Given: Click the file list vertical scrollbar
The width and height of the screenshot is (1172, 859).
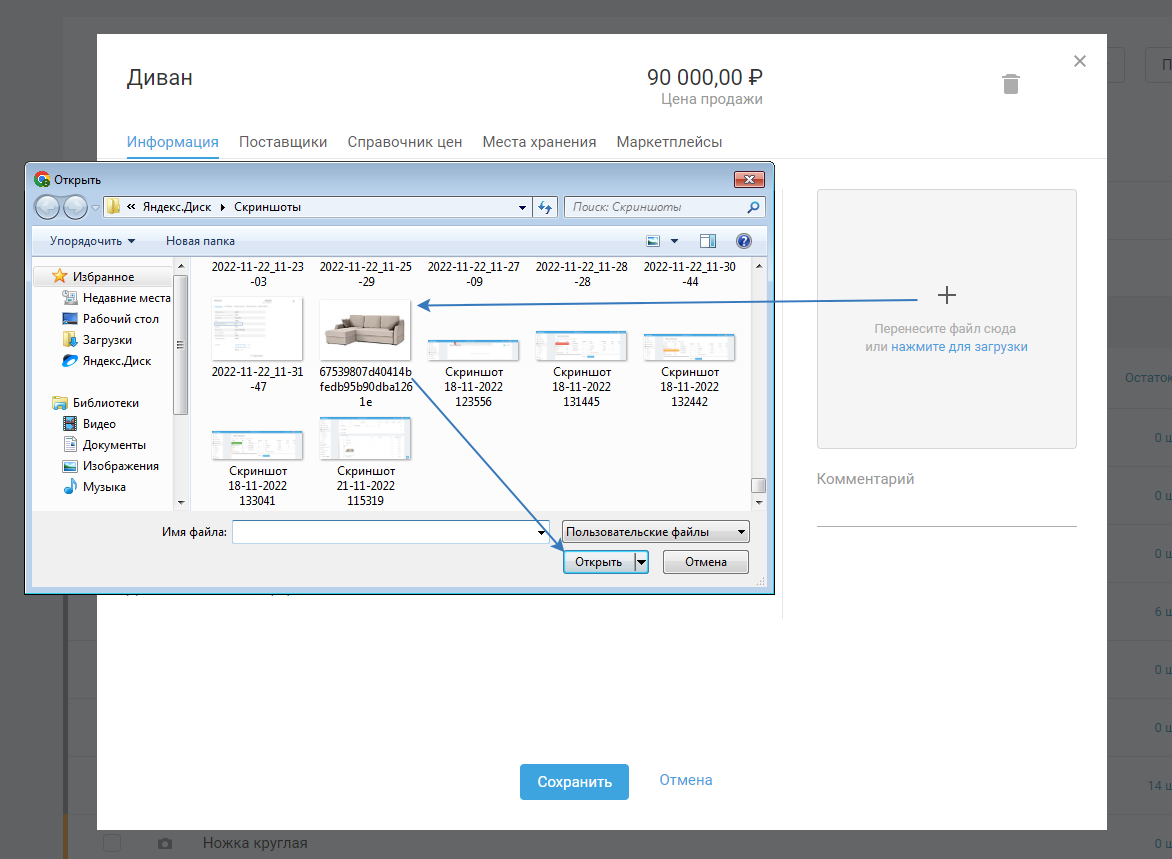Looking at the screenshot, I should [758, 380].
